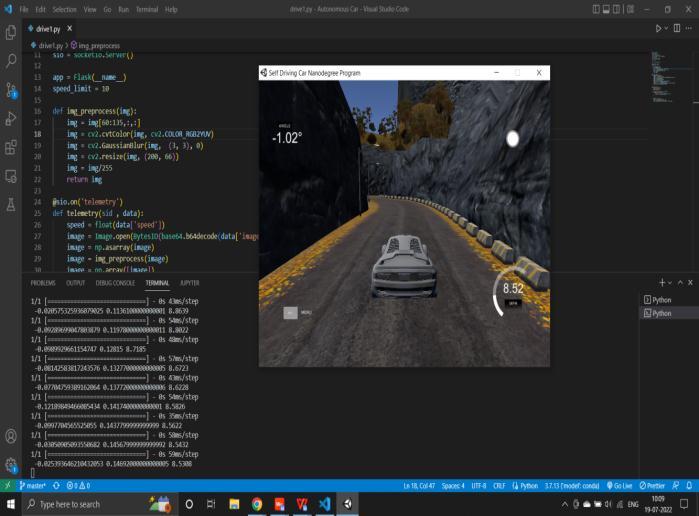Click the Synchronize Changes icon in the status bar
The image size is (699, 516).
[57, 486]
